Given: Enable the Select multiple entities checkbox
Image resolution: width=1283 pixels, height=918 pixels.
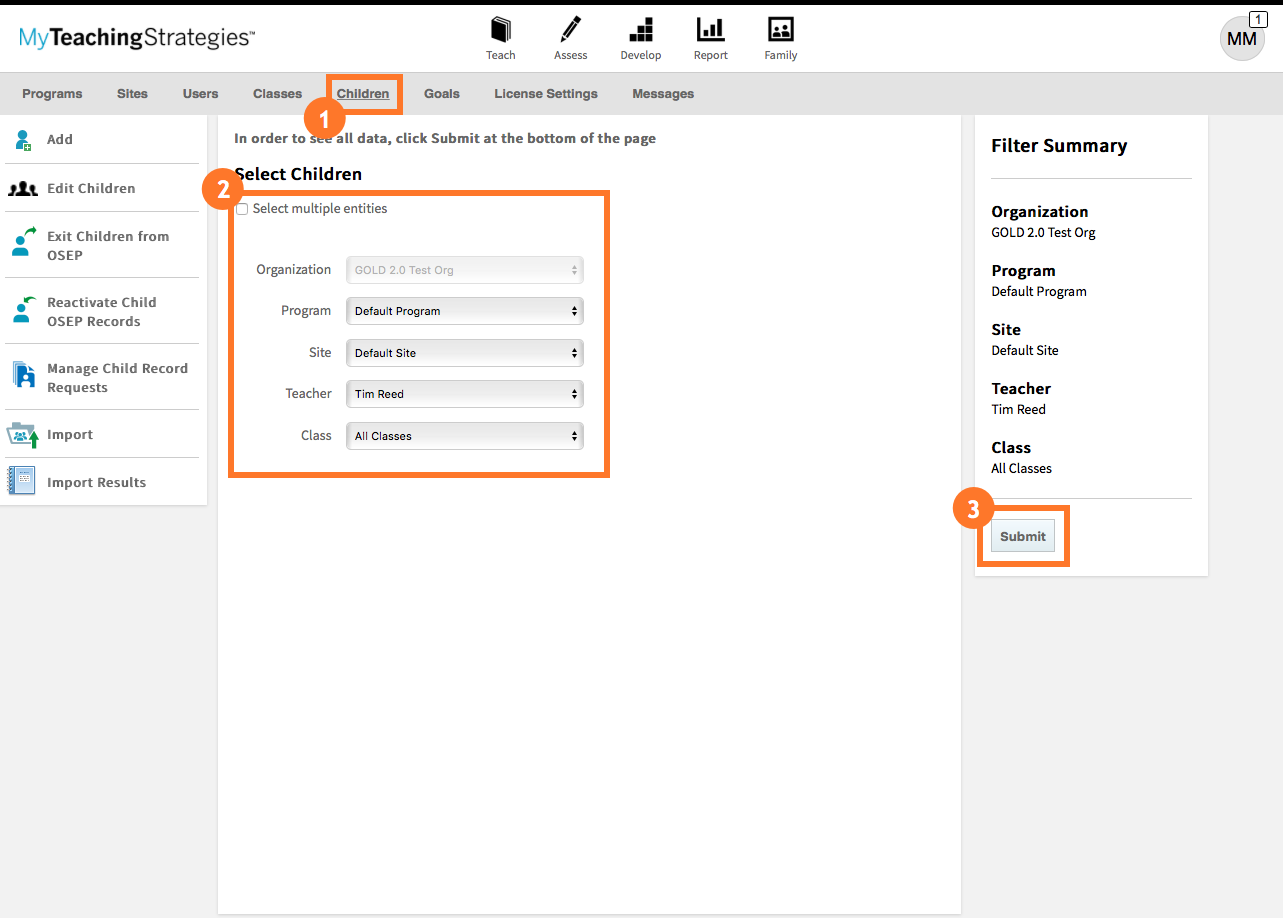Looking at the screenshot, I should click(x=240, y=208).
